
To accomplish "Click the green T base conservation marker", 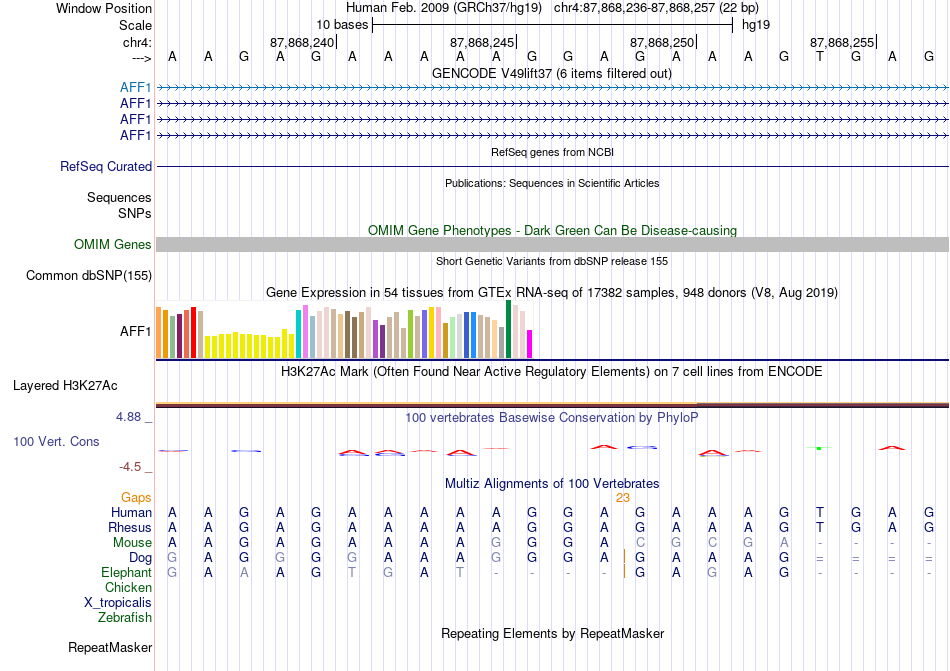I will [819, 448].
